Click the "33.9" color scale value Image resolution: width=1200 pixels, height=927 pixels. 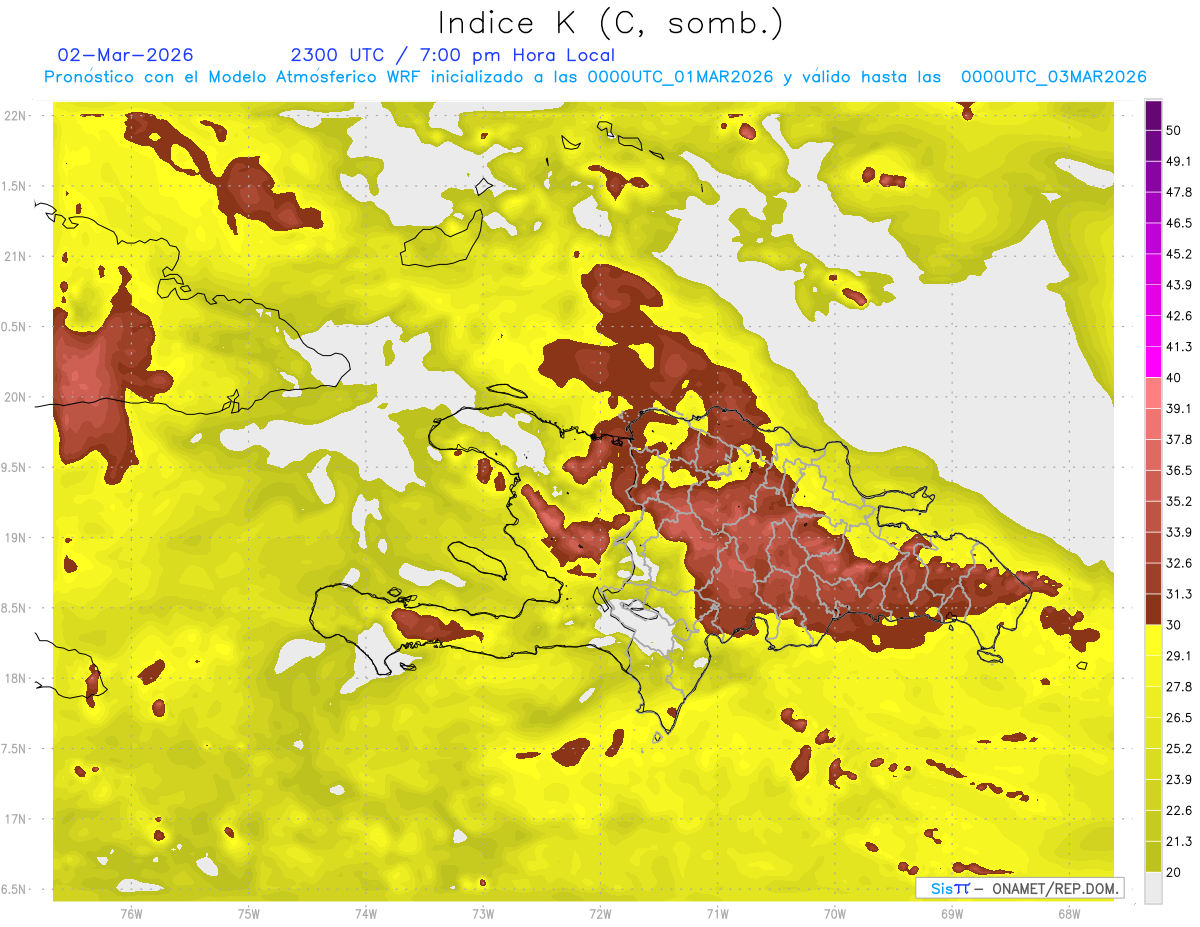[1179, 532]
